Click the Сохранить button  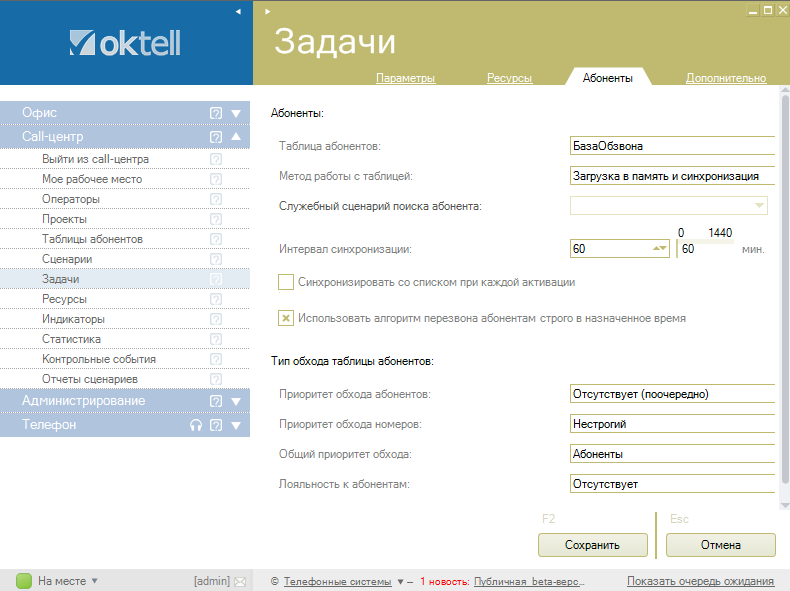[x=592, y=545]
